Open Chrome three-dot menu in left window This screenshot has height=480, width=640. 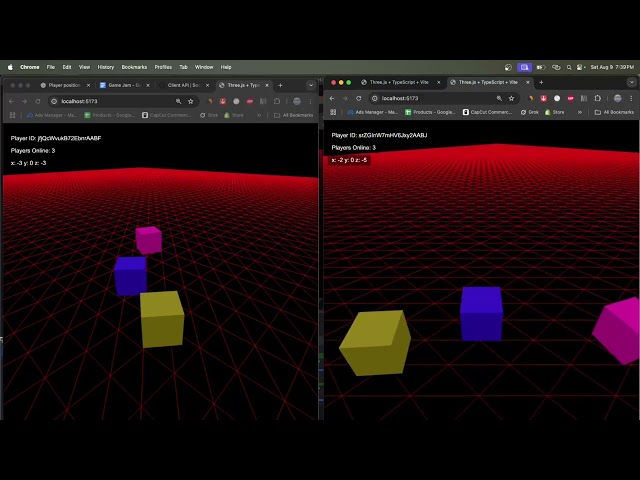pyautogui.click(x=311, y=101)
